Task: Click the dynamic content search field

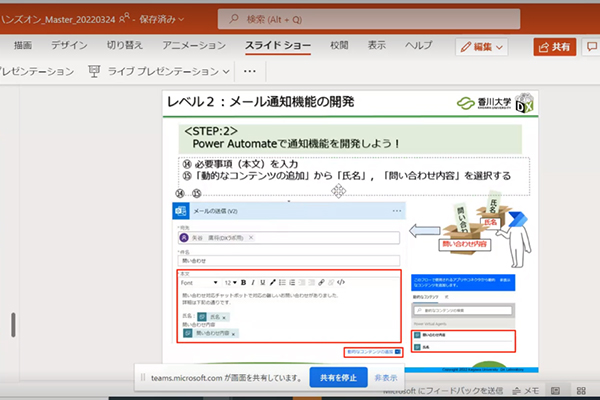Action: (x=463, y=310)
